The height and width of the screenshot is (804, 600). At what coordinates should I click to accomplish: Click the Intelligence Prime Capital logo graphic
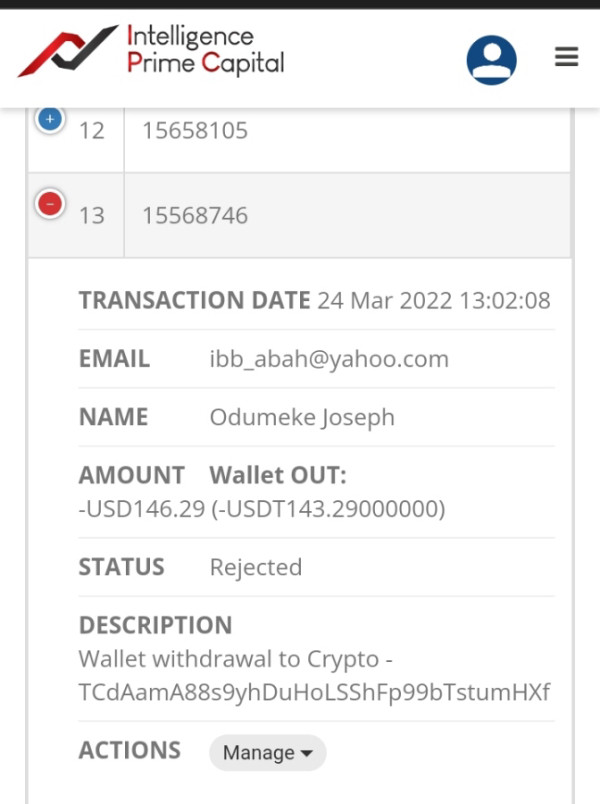68,50
